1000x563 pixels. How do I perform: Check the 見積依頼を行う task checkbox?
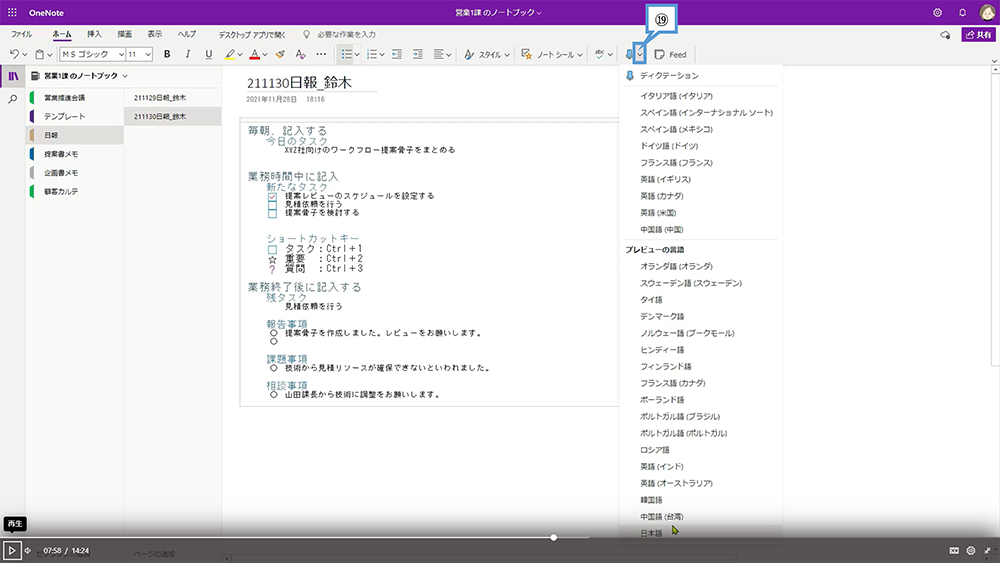click(x=272, y=205)
